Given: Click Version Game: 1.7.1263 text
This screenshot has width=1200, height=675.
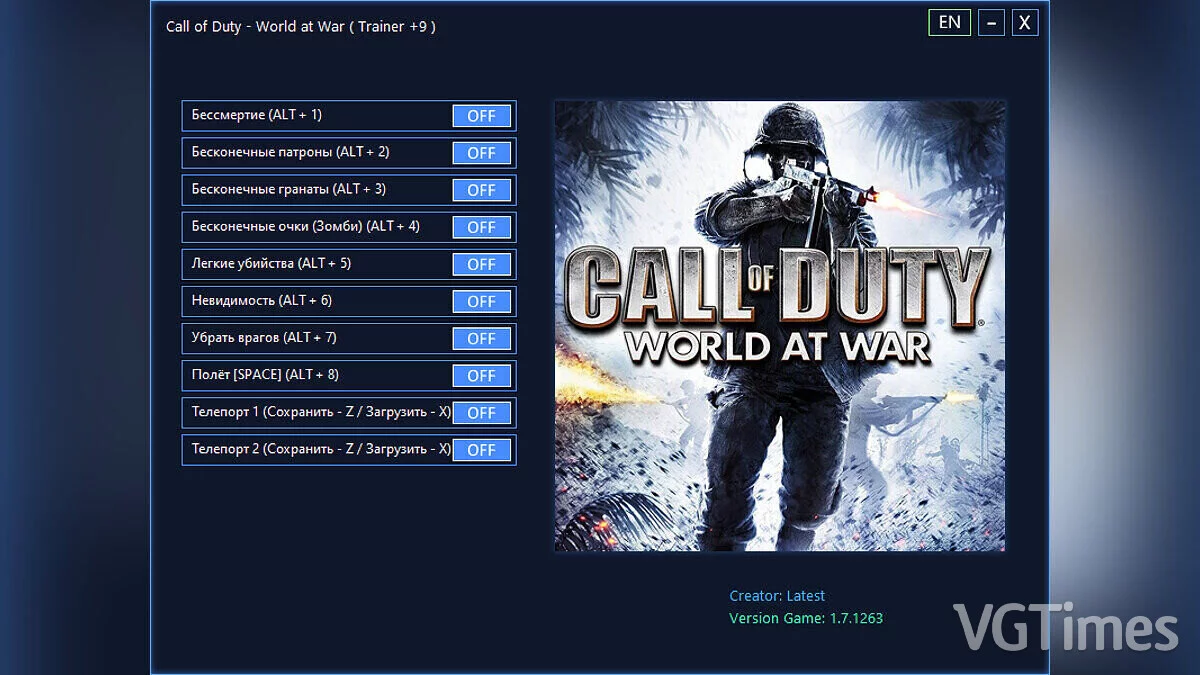Looking at the screenshot, I should click(x=806, y=618).
